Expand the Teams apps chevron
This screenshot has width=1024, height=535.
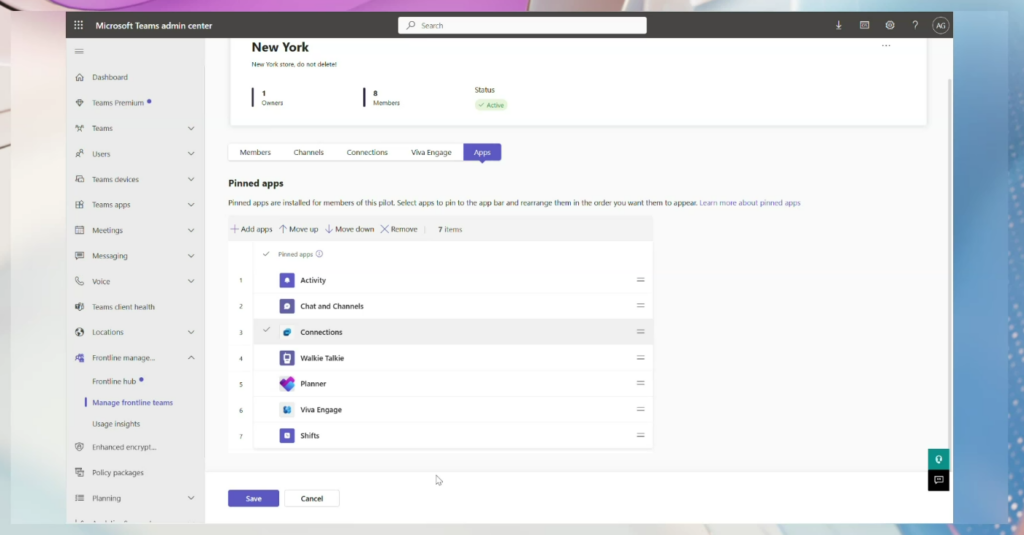(191, 204)
